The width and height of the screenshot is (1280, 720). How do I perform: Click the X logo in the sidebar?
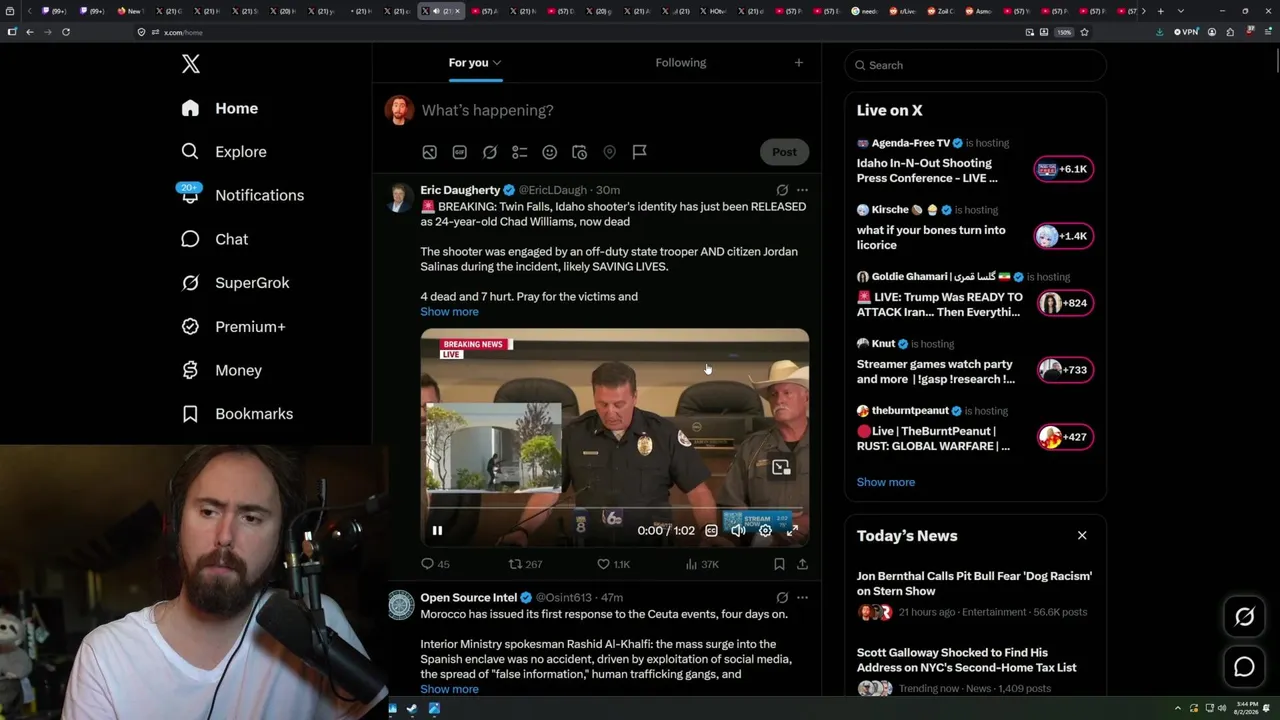[x=191, y=64]
